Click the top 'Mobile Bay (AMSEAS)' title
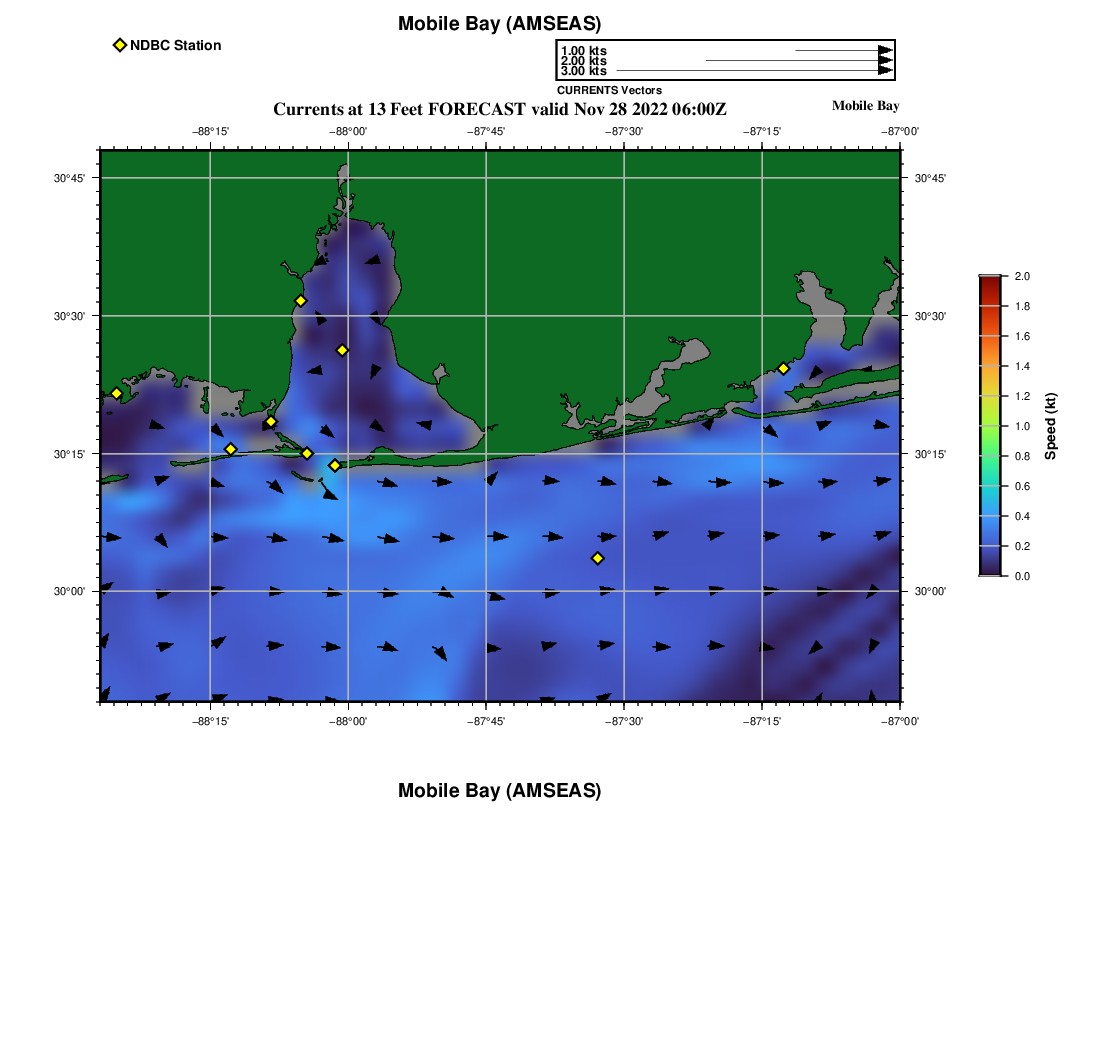Viewport: 1100px width, 1050px height. (499, 24)
